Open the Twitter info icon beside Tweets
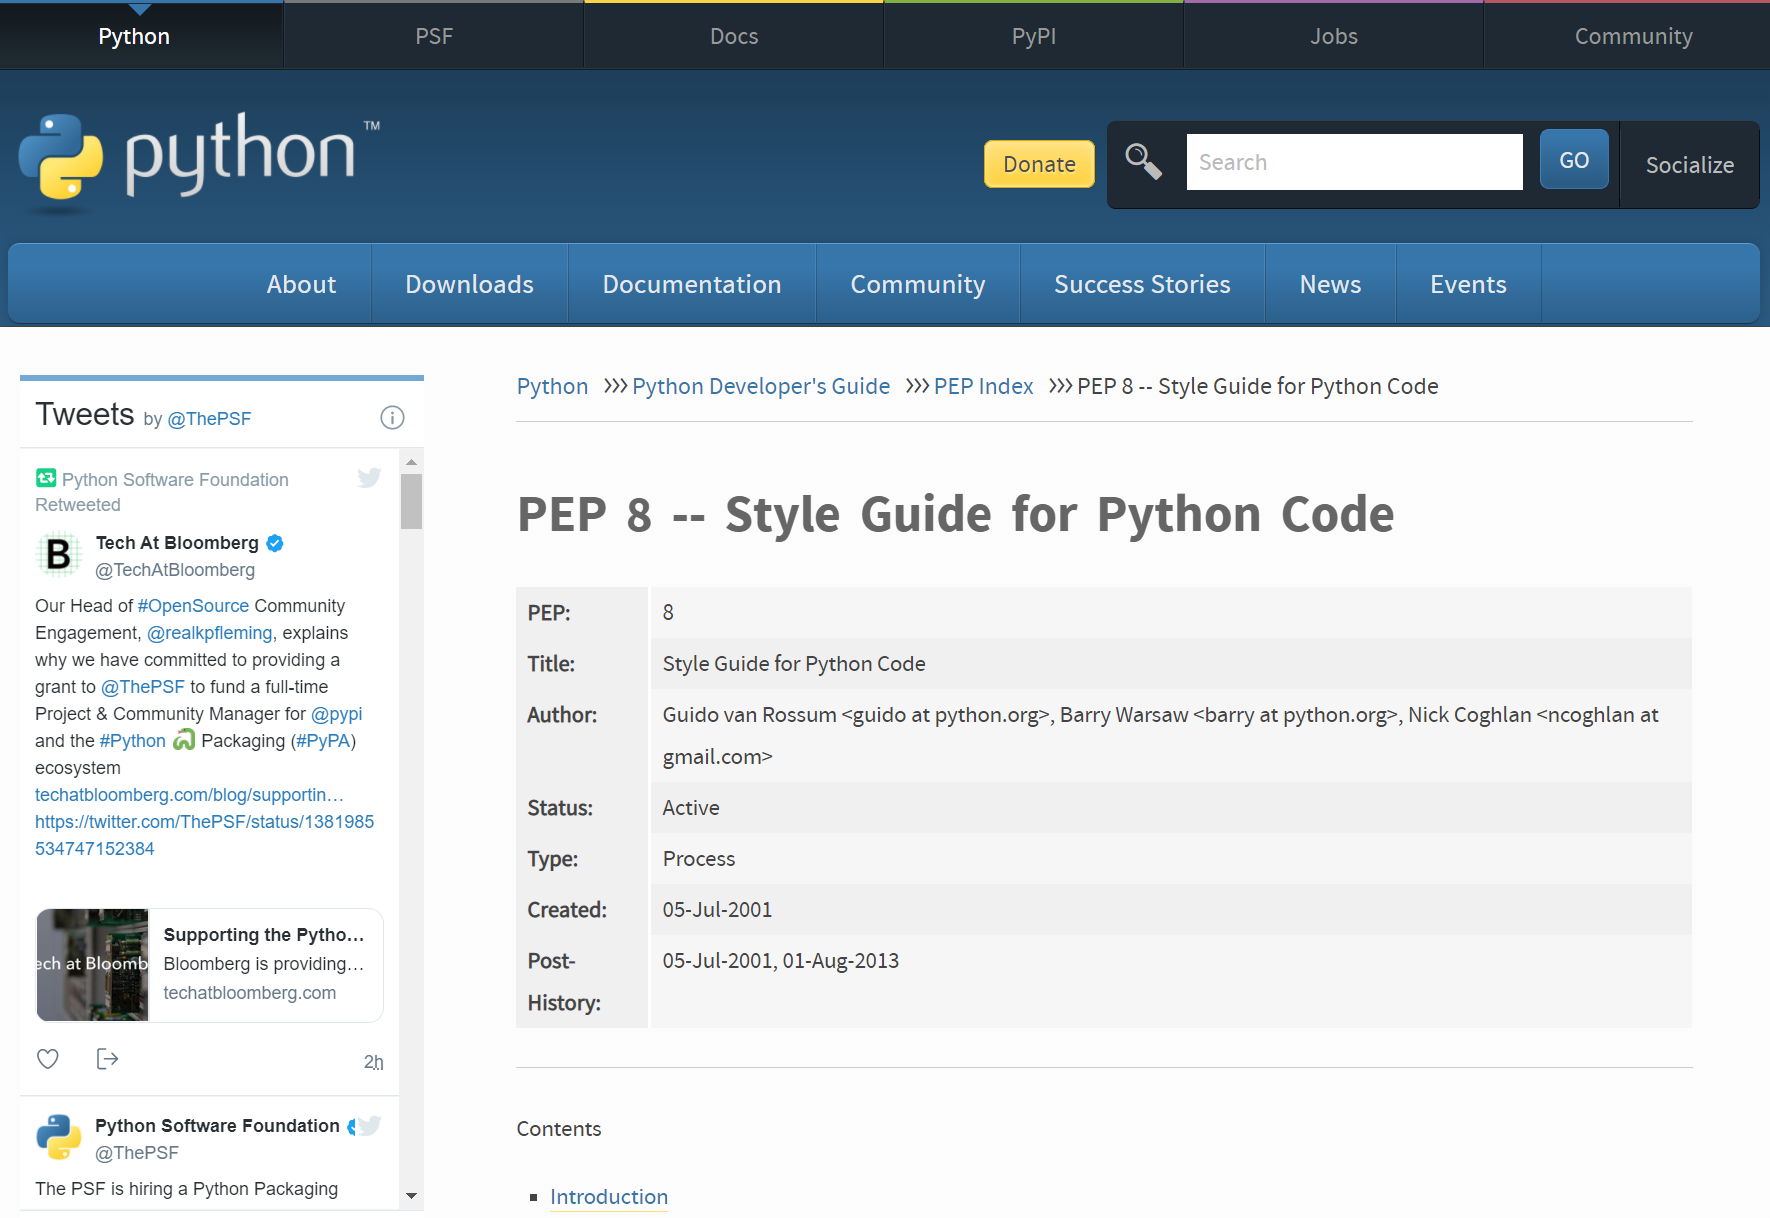This screenshot has height=1218, width=1770. [392, 418]
